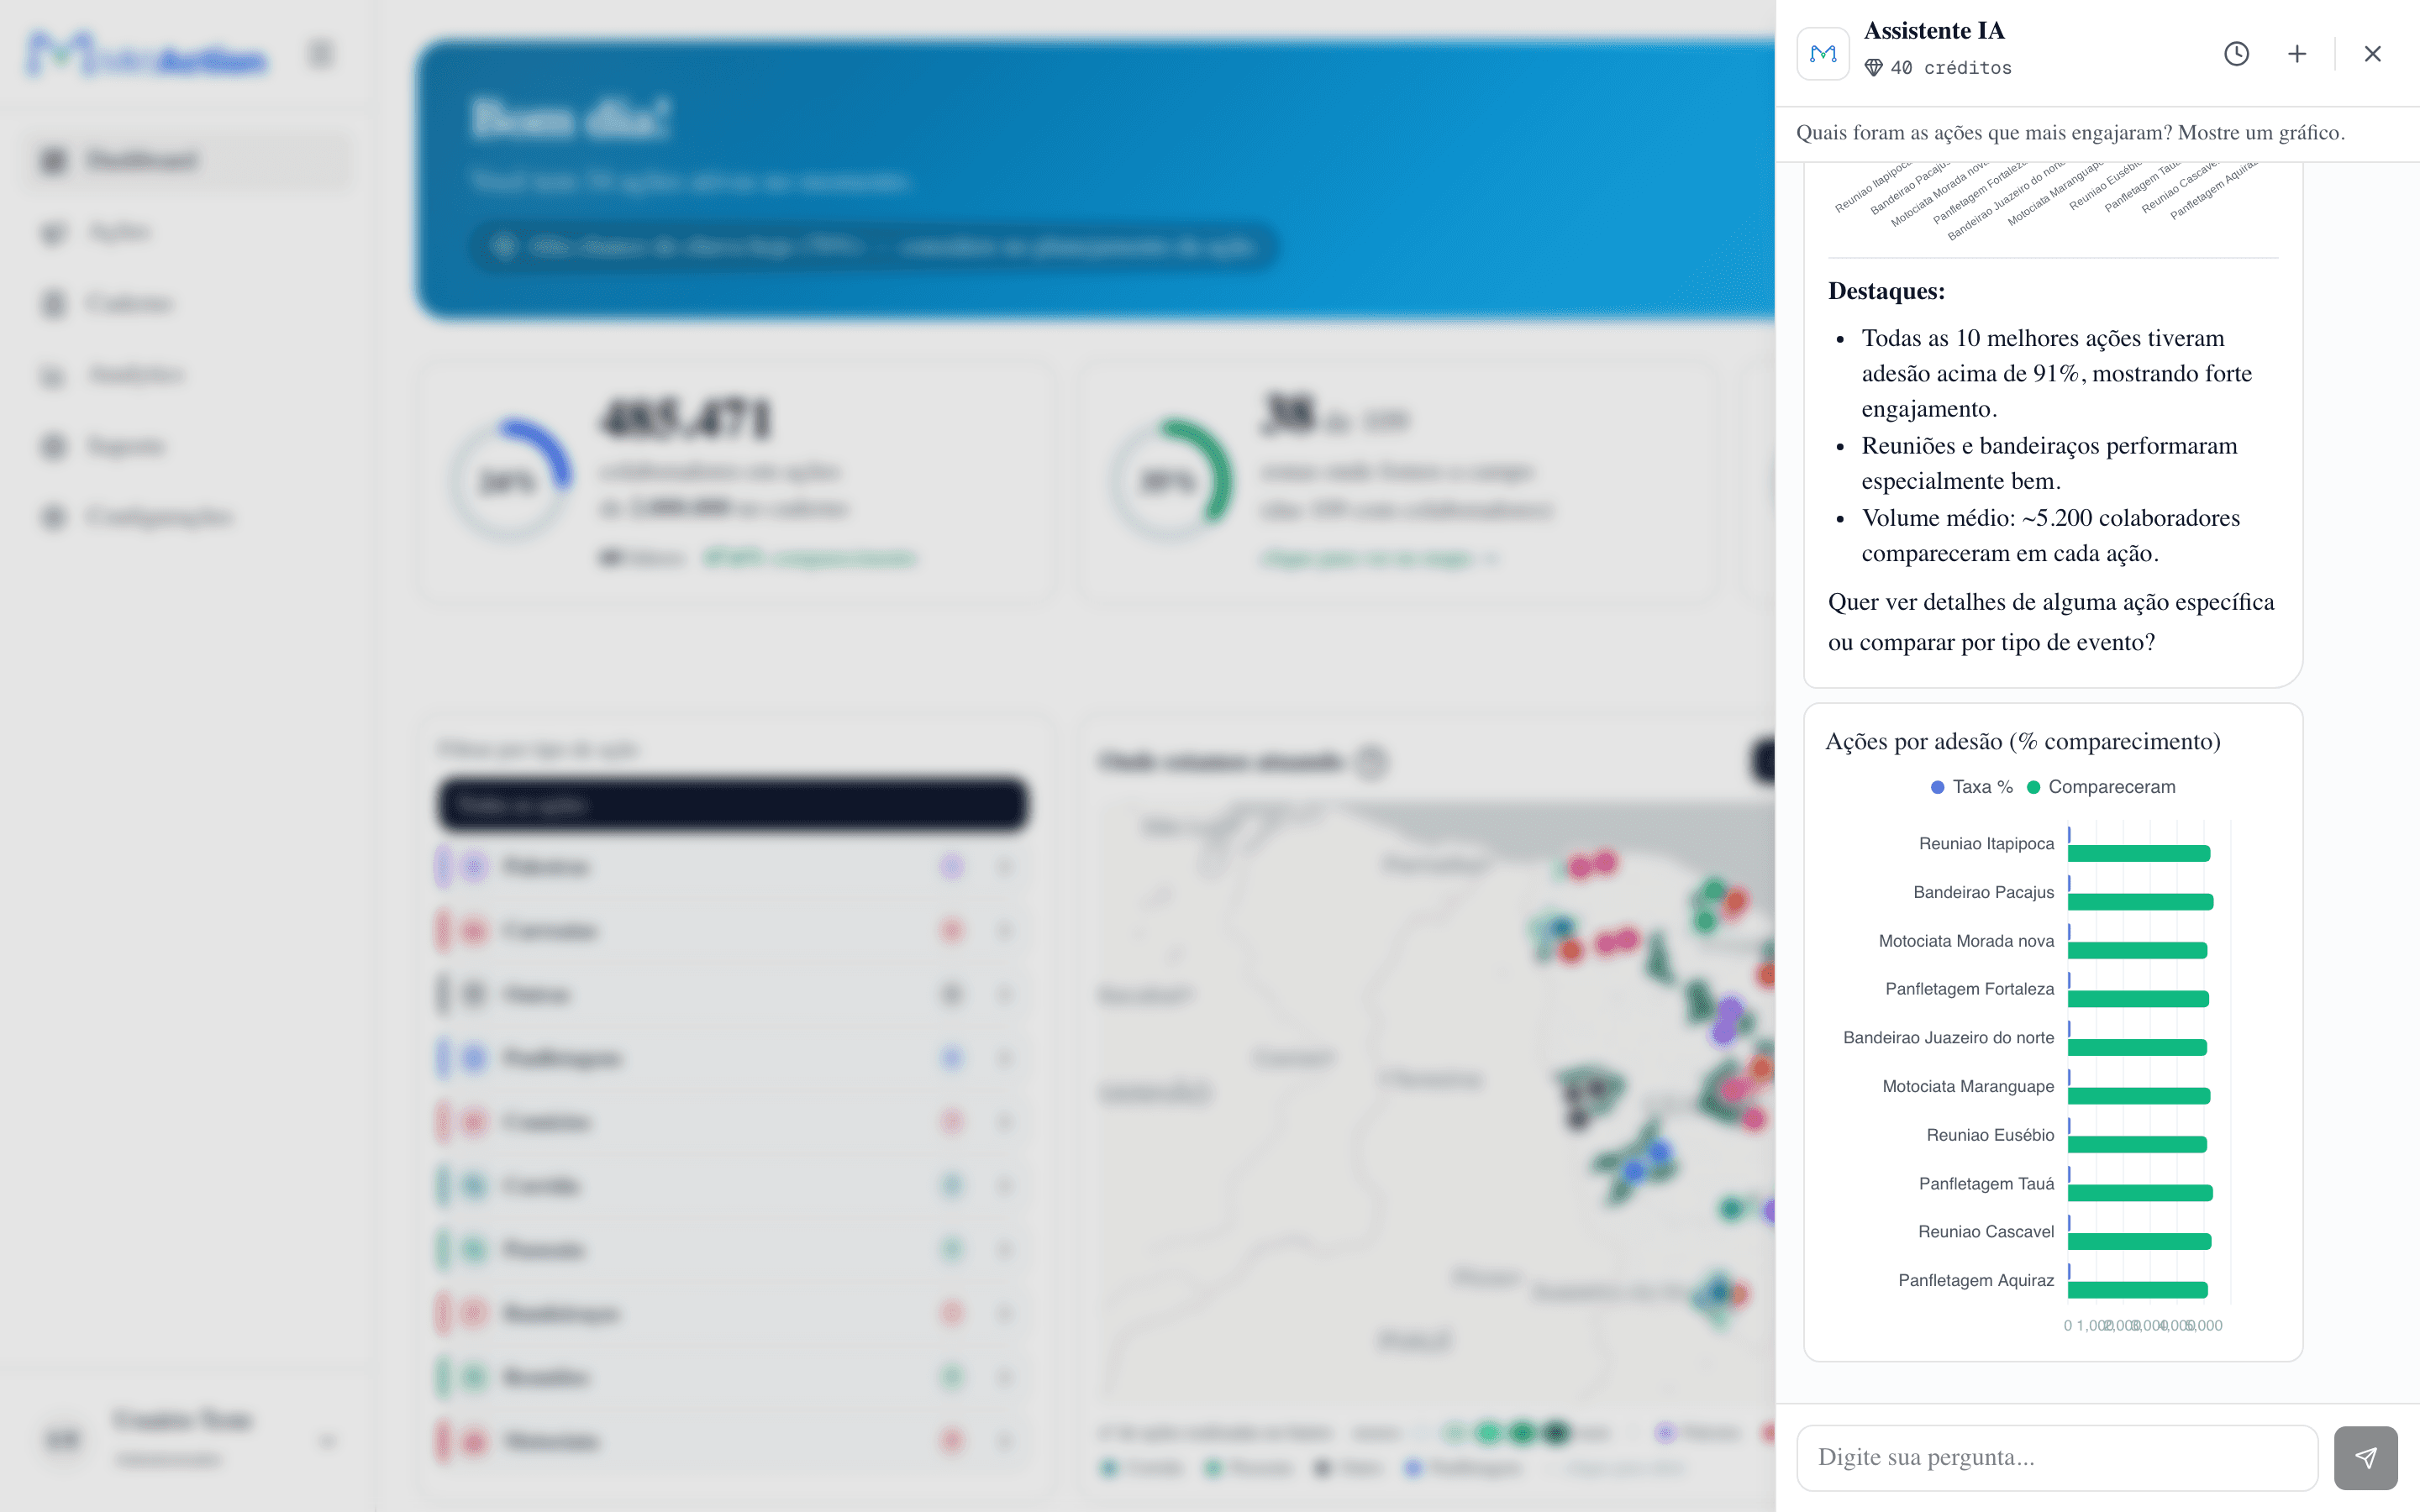Toggle 'Taxa %' series in chart legend

pyautogui.click(x=1971, y=787)
